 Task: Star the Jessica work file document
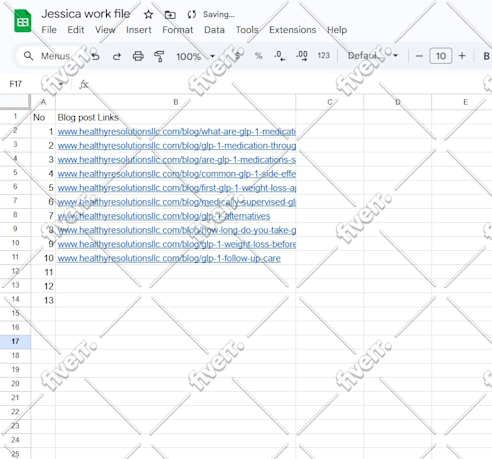[148, 14]
